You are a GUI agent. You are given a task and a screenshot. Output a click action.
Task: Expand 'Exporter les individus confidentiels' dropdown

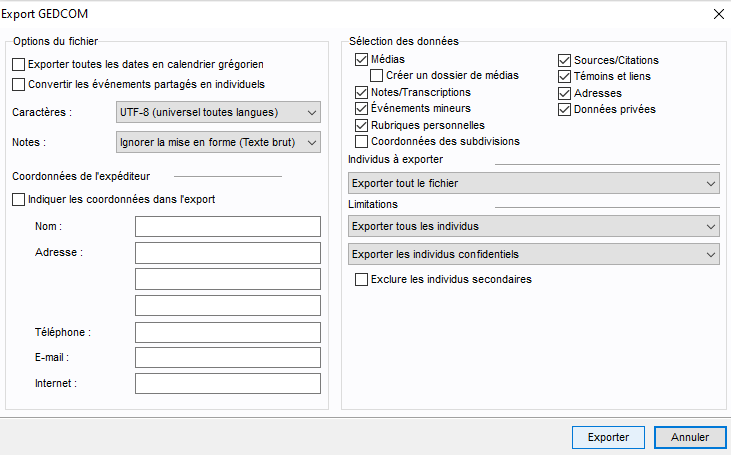534,254
